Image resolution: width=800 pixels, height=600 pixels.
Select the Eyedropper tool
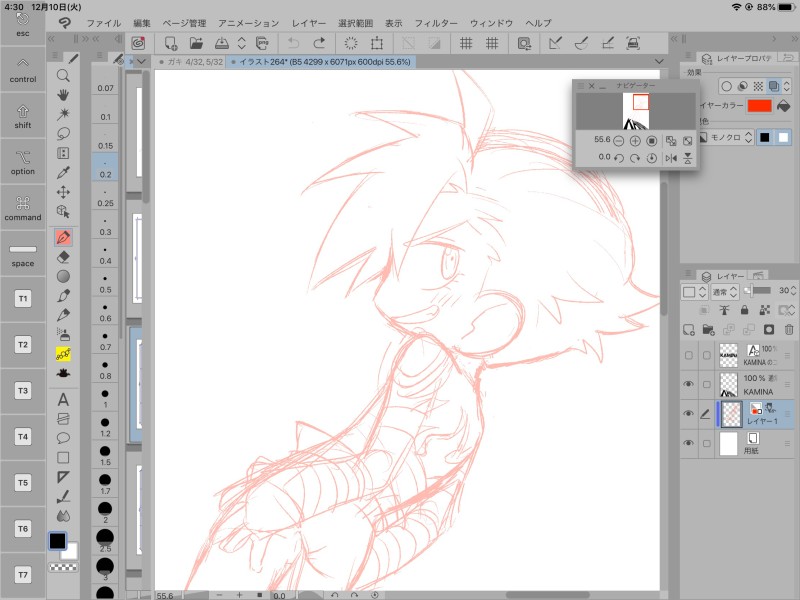[63, 172]
